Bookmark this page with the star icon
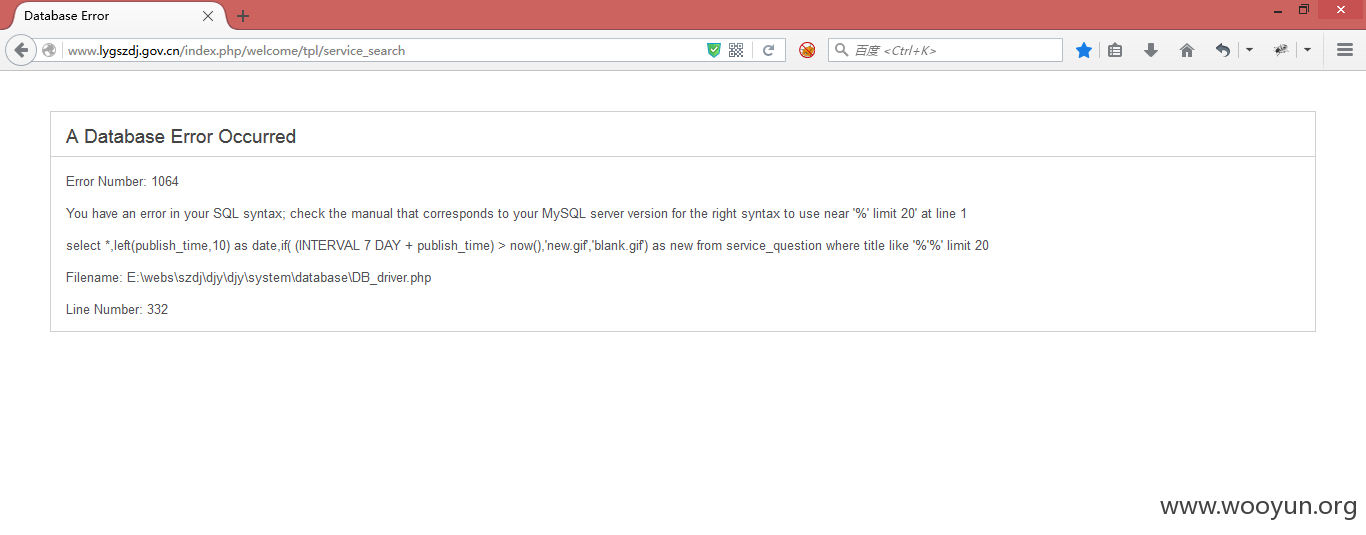The image size is (1366, 535). tap(1084, 50)
